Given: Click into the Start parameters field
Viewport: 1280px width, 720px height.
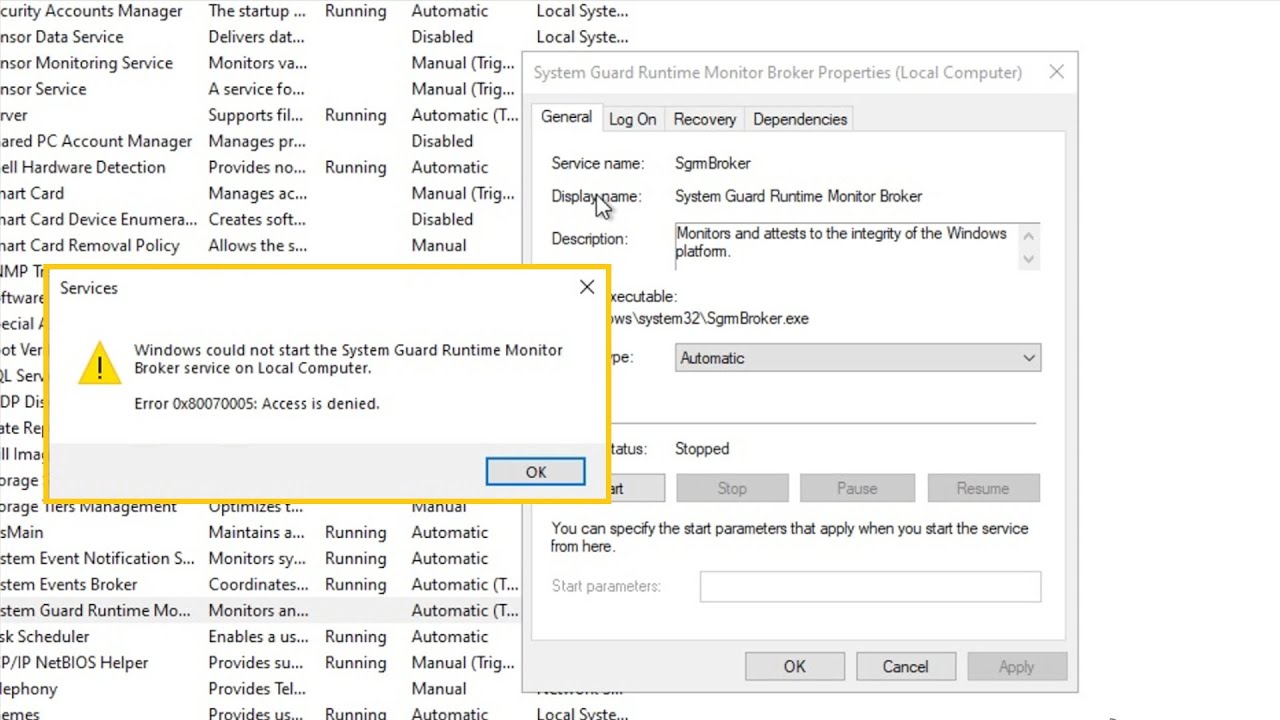Looking at the screenshot, I should (870, 586).
